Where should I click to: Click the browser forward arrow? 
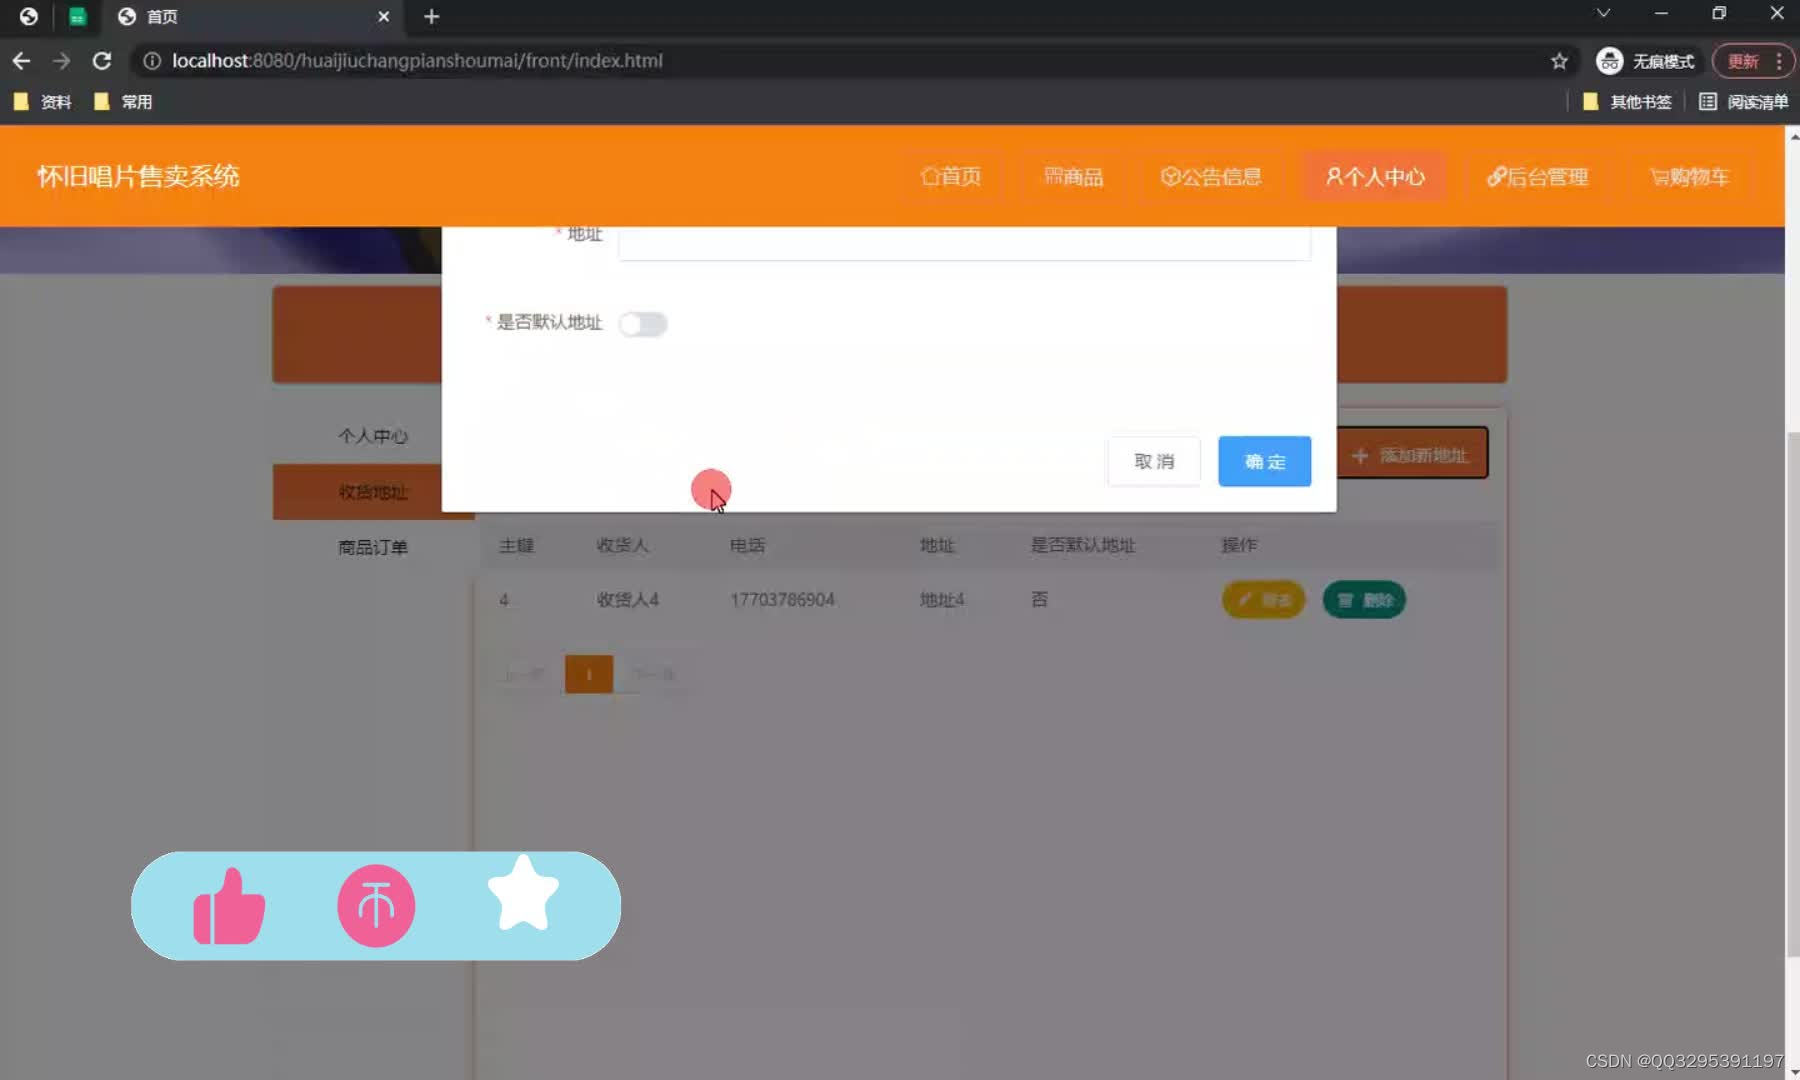(62, 61)
